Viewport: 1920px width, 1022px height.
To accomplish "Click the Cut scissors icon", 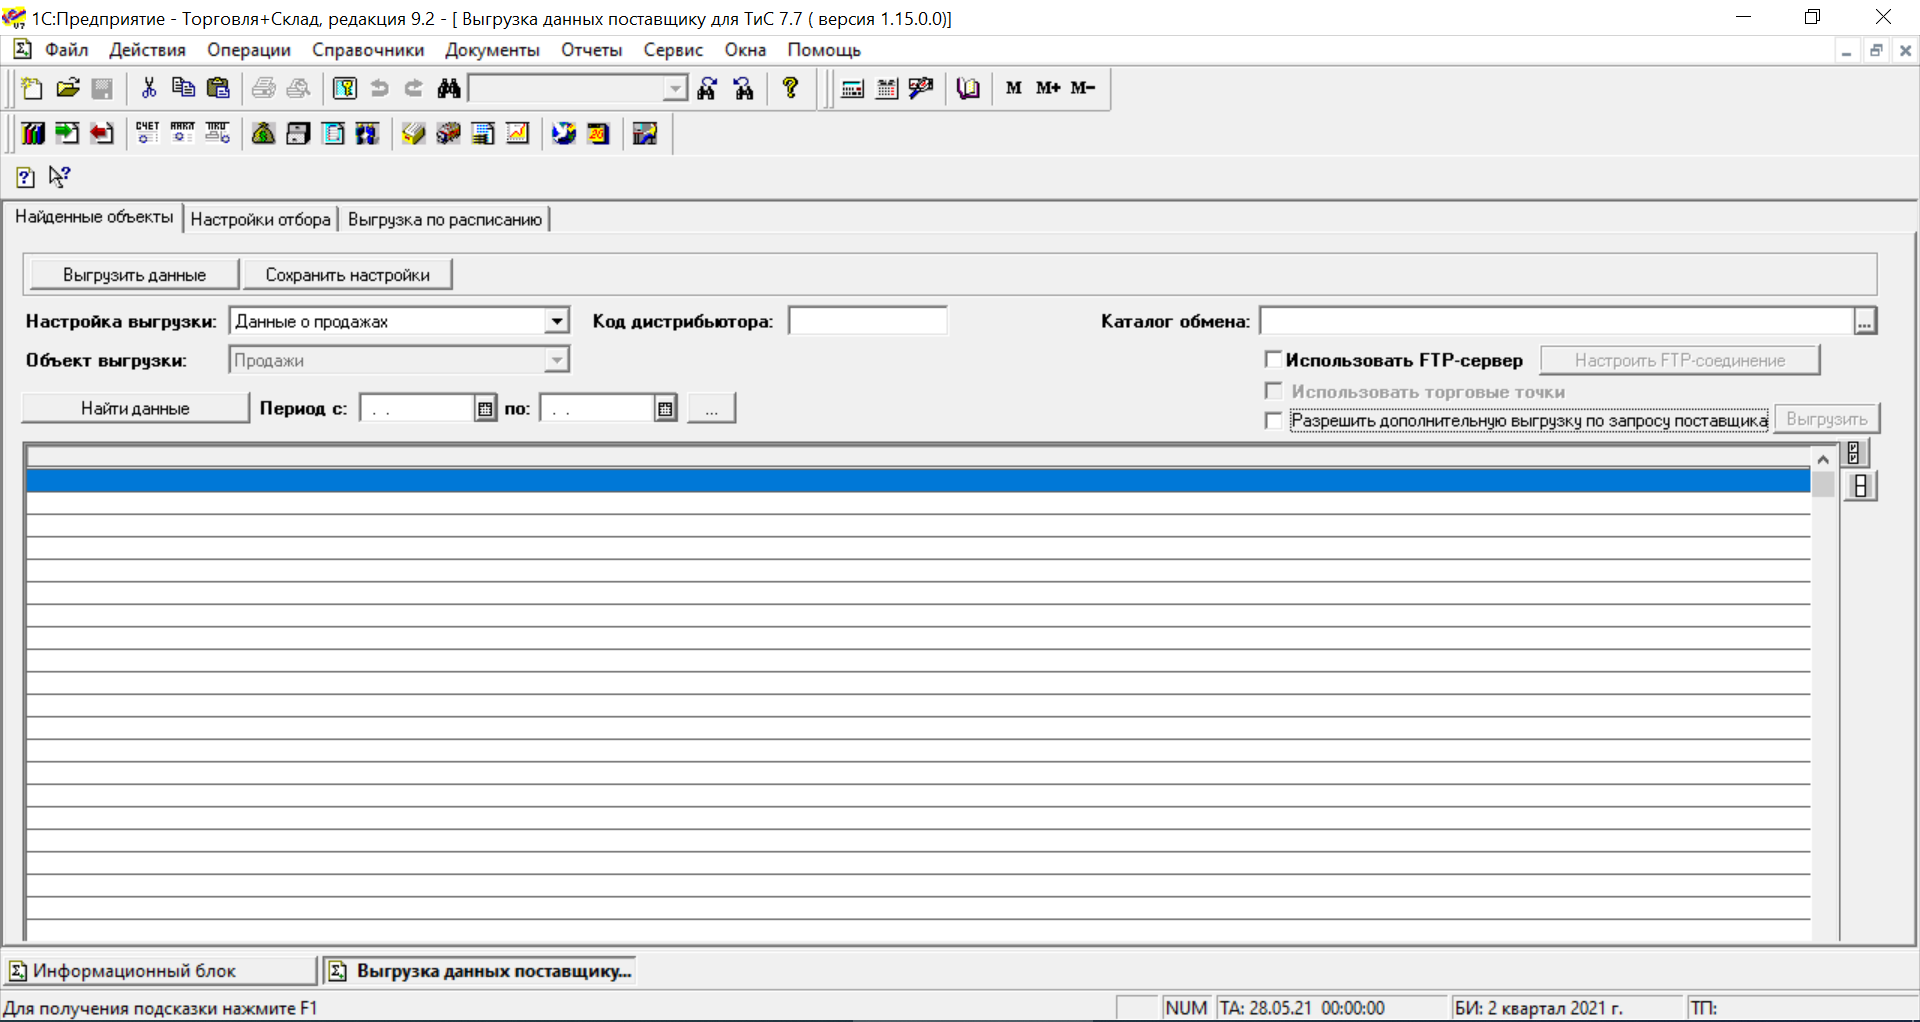I will click(149, 88).
